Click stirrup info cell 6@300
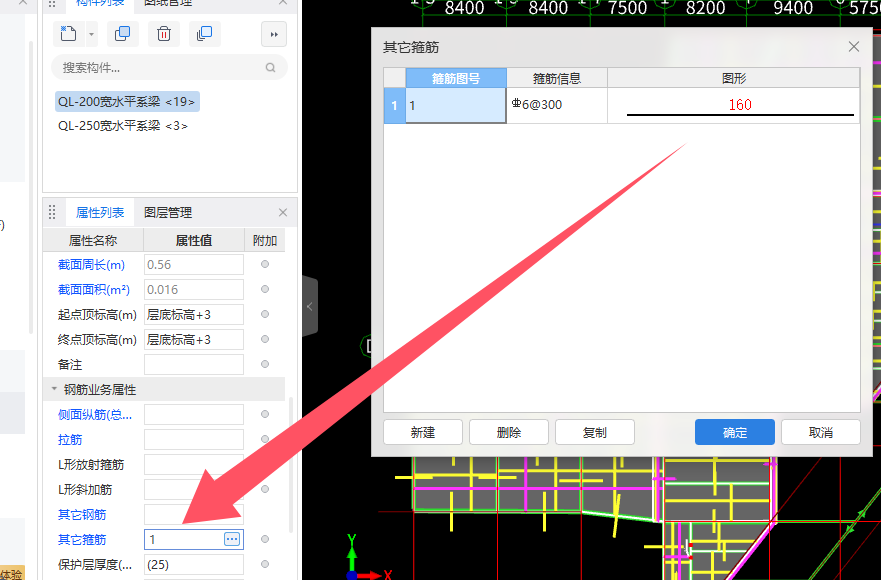 coord(557,106)
